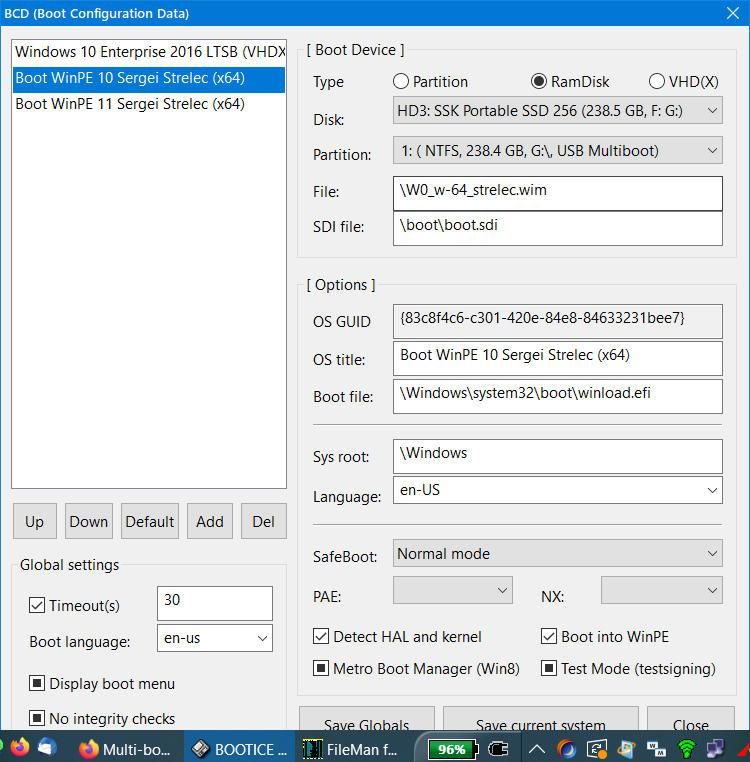Viewport: 750px width, 762px height.
Task: Open the Firefox icon pinned on taskbar
Action: coord(20,747)
